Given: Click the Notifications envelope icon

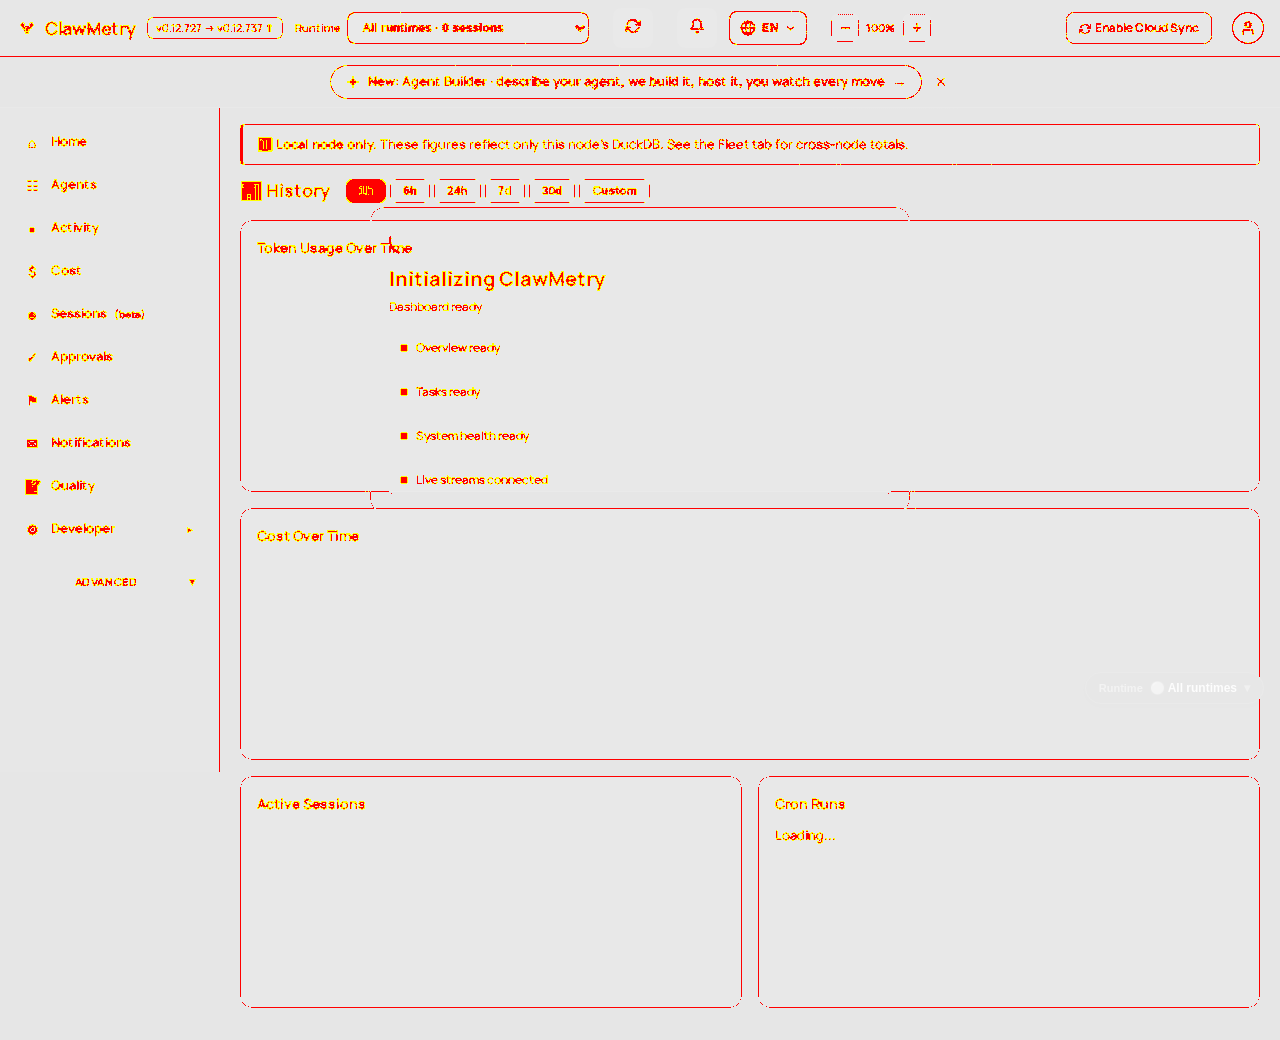Looking at the screenshot, I should [x=32, y=444].
